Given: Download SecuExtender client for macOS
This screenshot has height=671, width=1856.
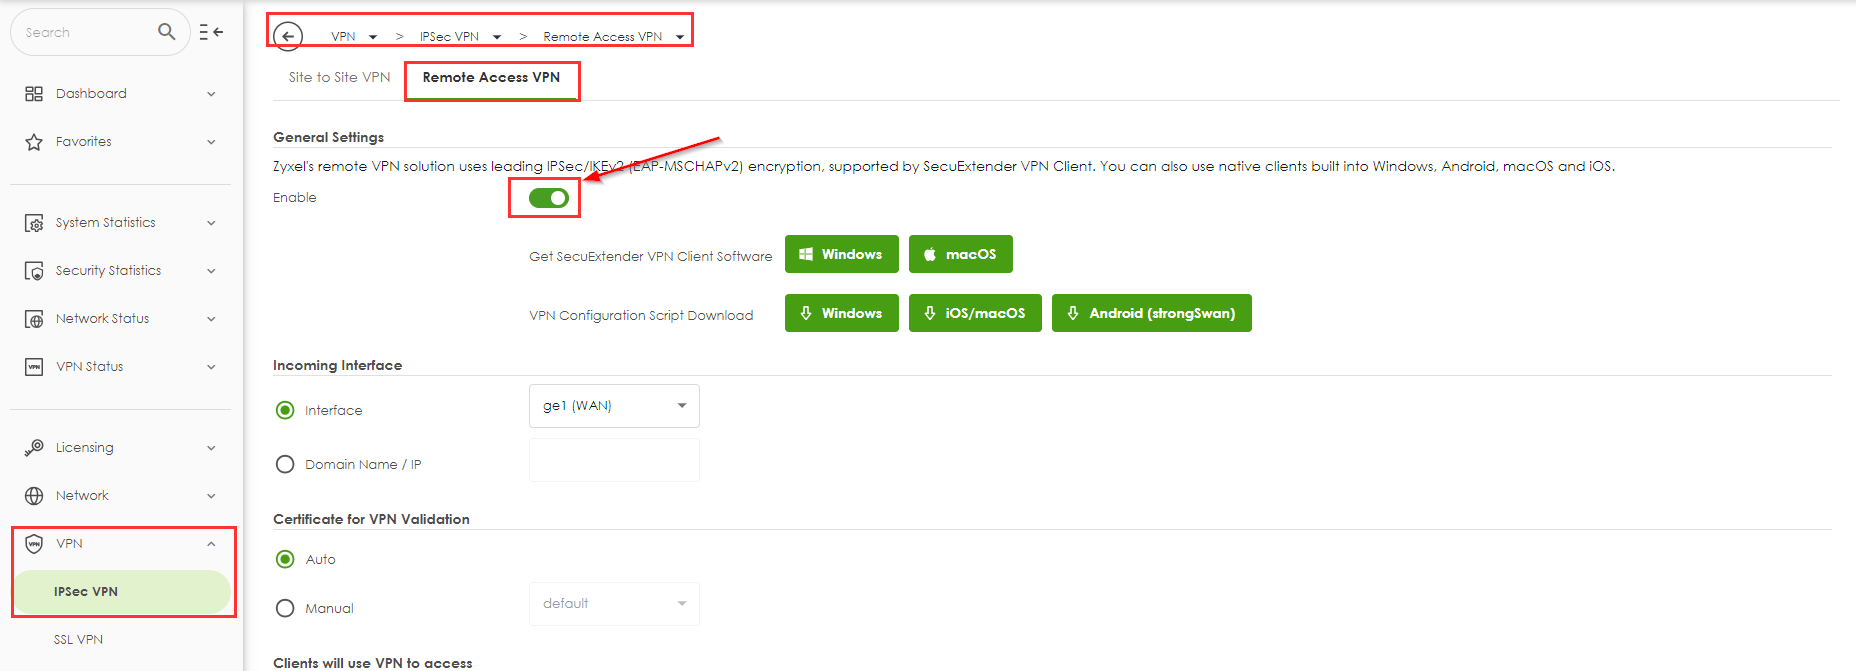Looking at the screenshot, I should (960, 254).
